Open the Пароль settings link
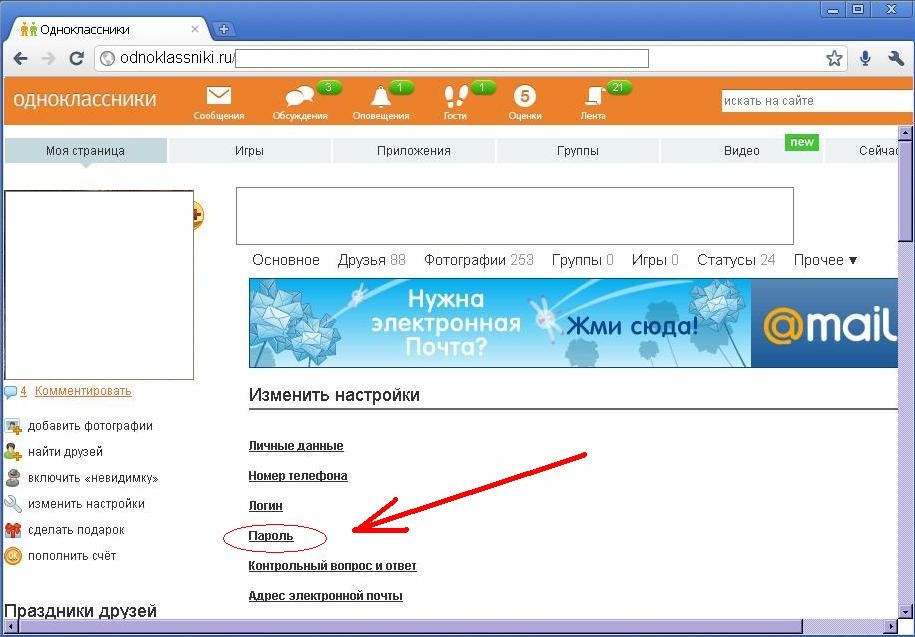915x637 pixels. coord(271,536)
